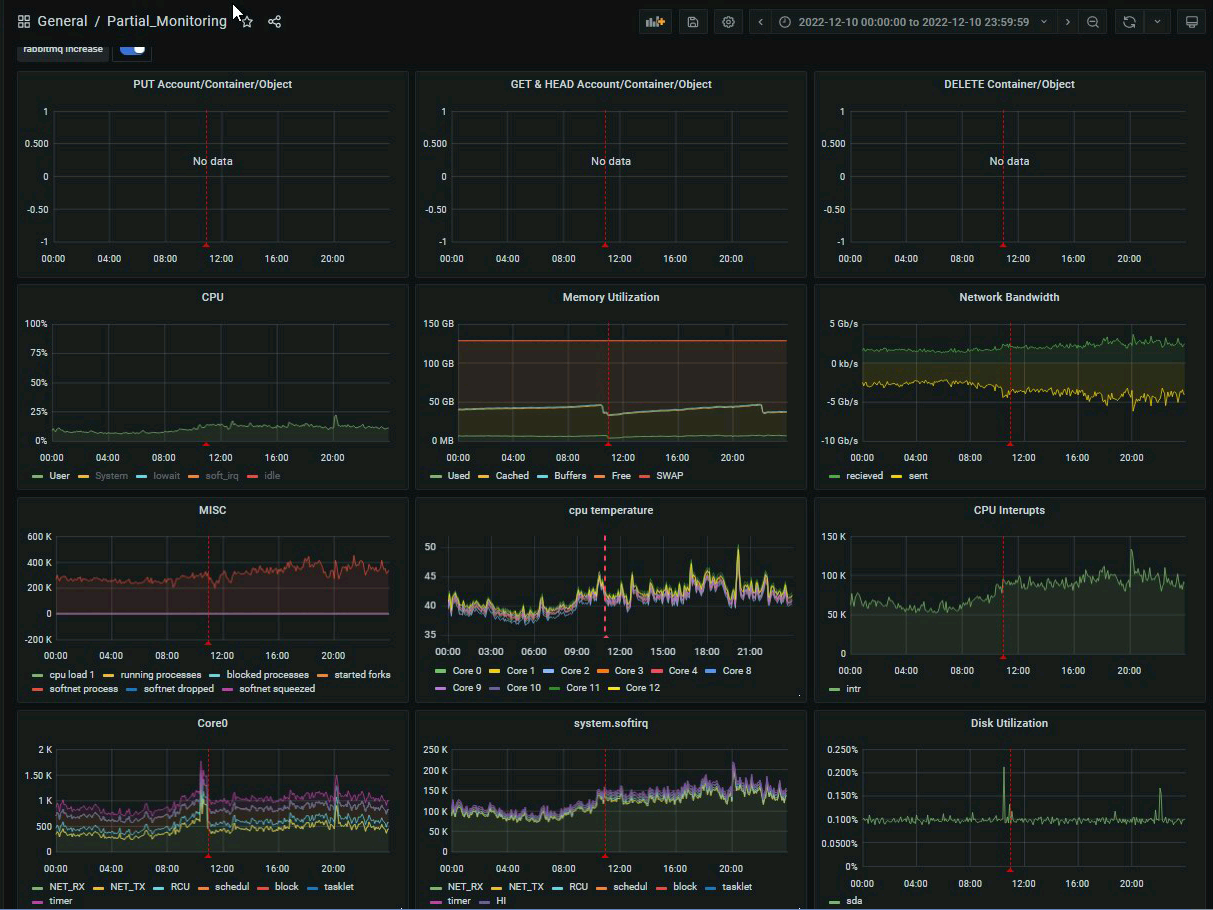Image resolution: width=1213 pixels, height=910 pixels.
Task: Open the CPU panel title menu
Action: tap(212, 297)
